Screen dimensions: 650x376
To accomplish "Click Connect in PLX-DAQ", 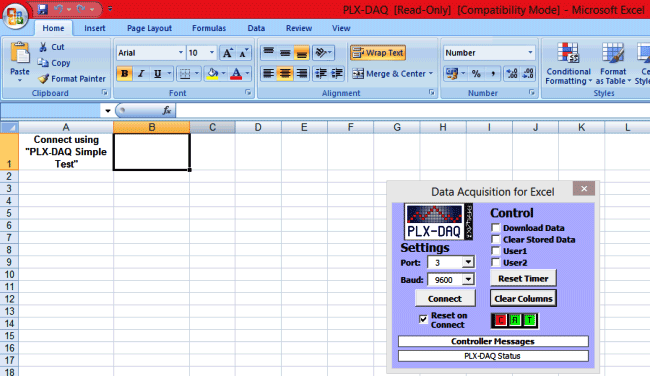I will coord(445,298).
